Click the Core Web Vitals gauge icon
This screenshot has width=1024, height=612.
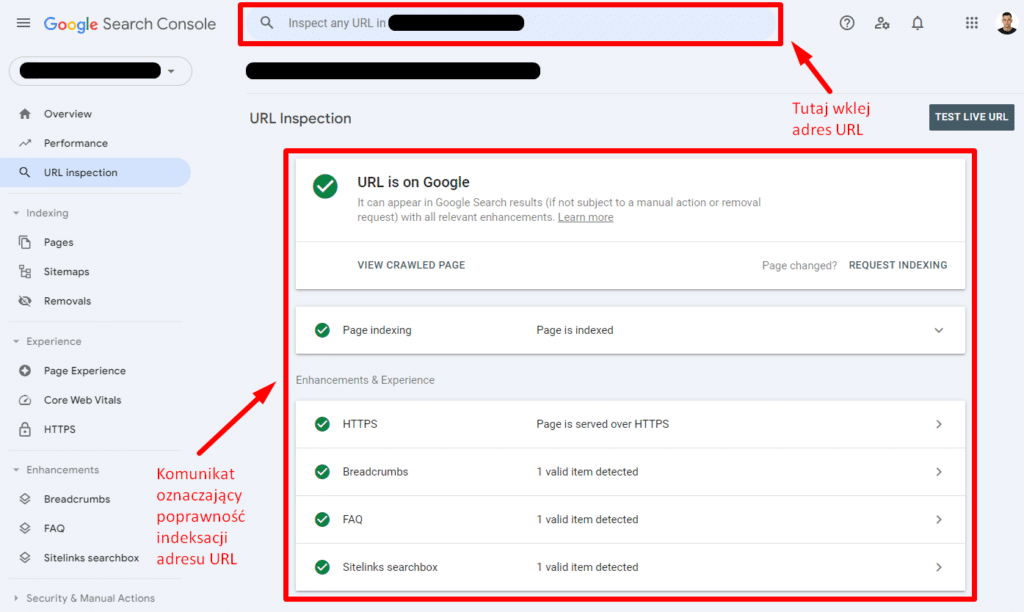(25, 400)
